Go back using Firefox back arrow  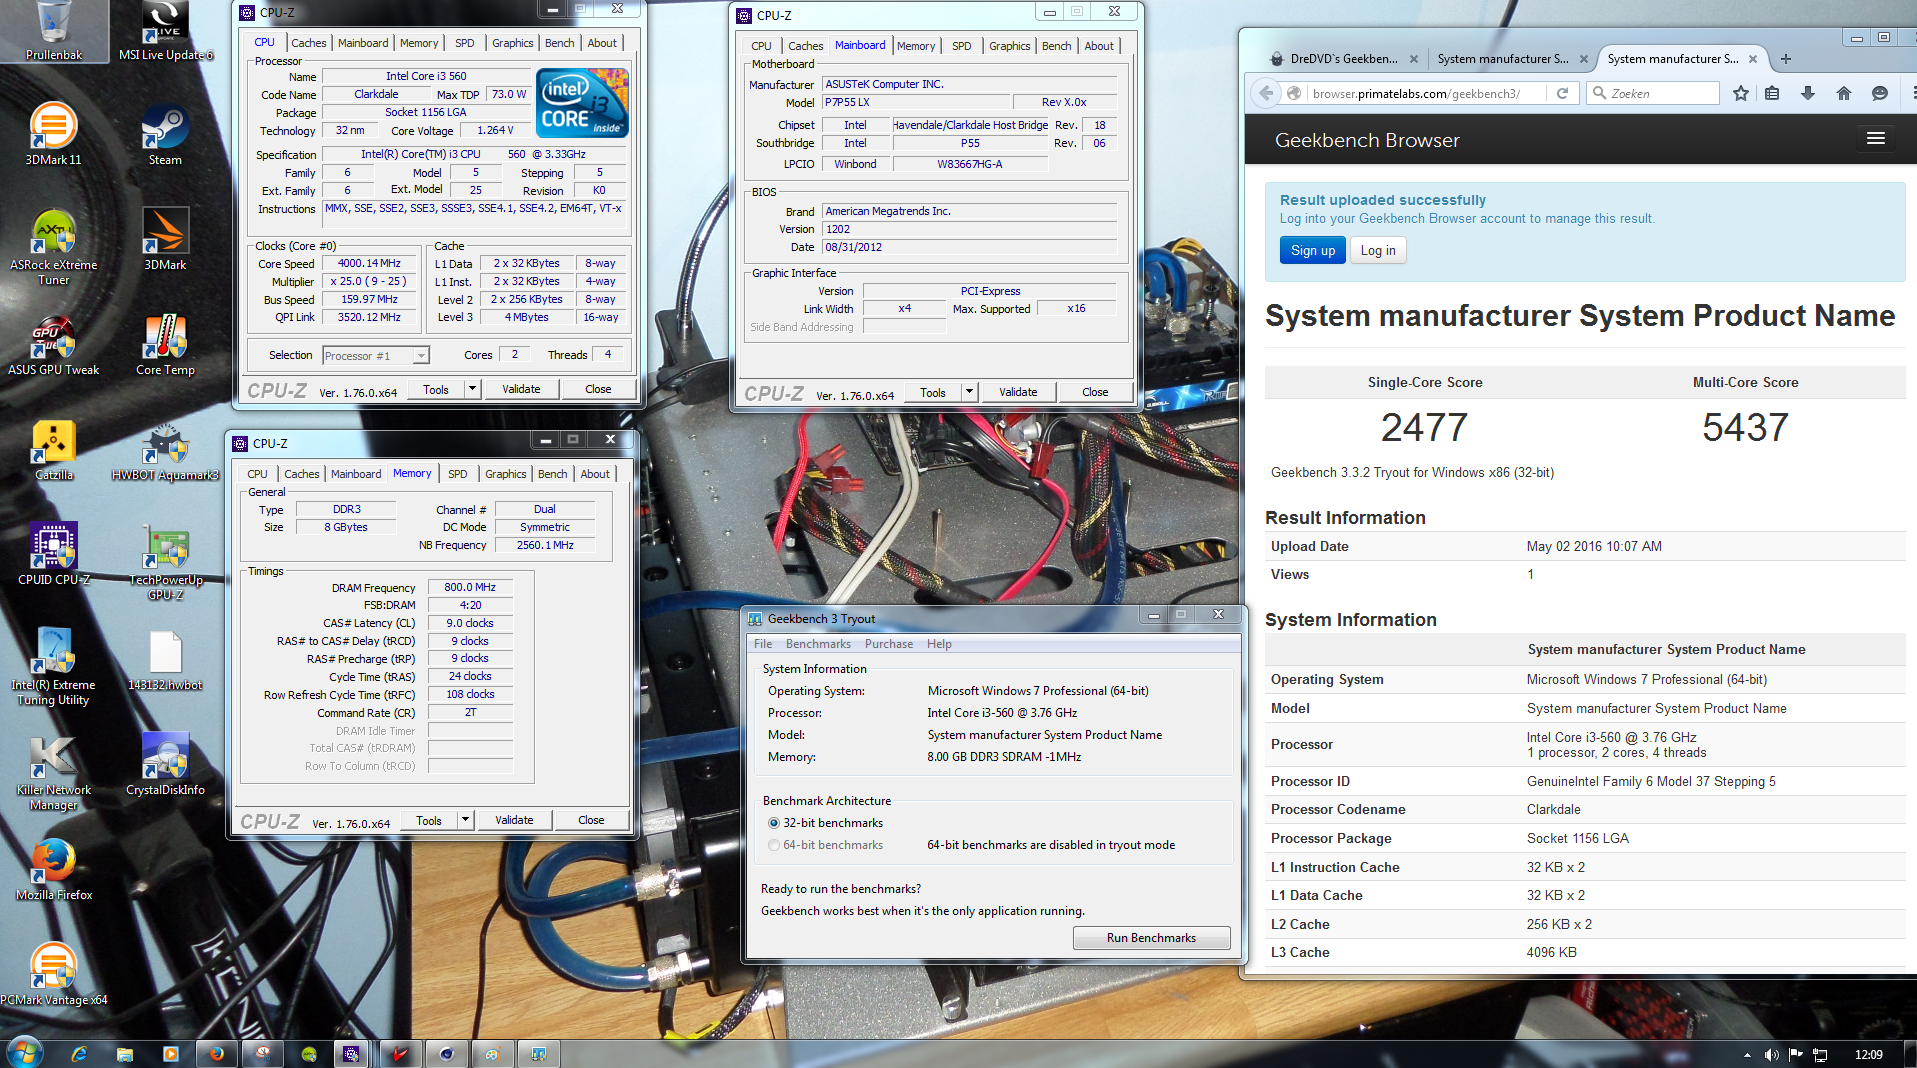pos(1266,93)
